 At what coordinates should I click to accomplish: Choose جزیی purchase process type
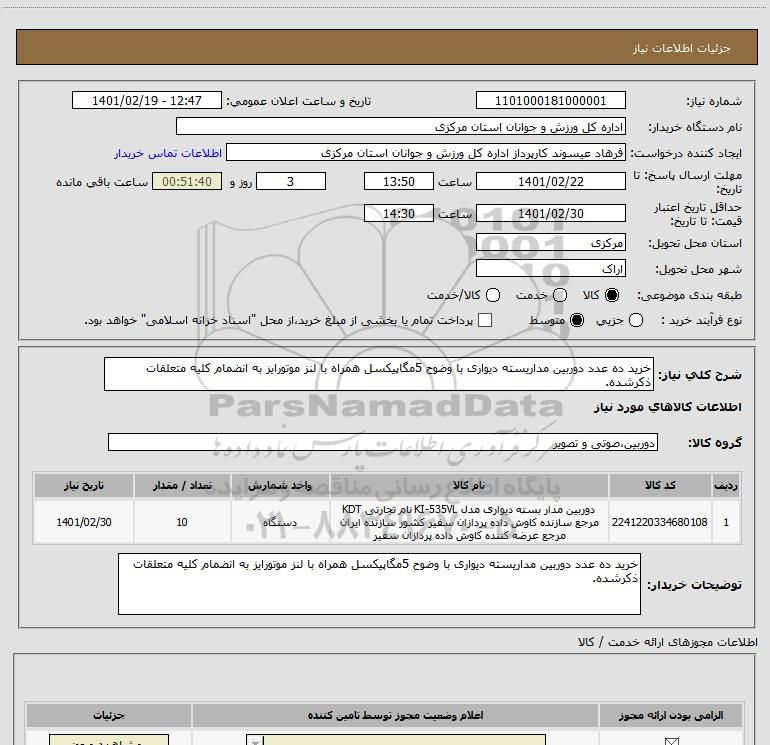[636, 320]
